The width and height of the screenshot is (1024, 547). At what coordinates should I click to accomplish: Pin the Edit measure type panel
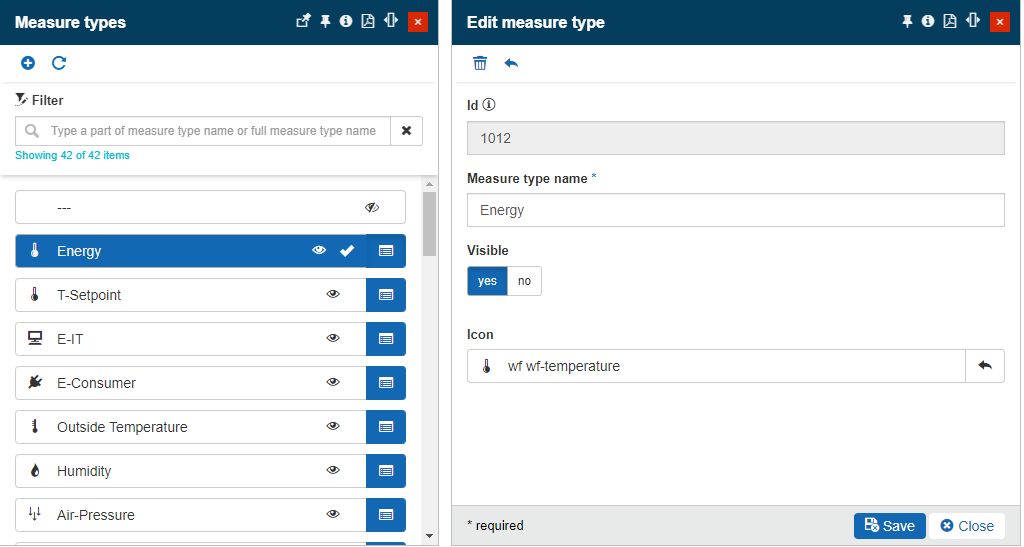pos(907,21)
